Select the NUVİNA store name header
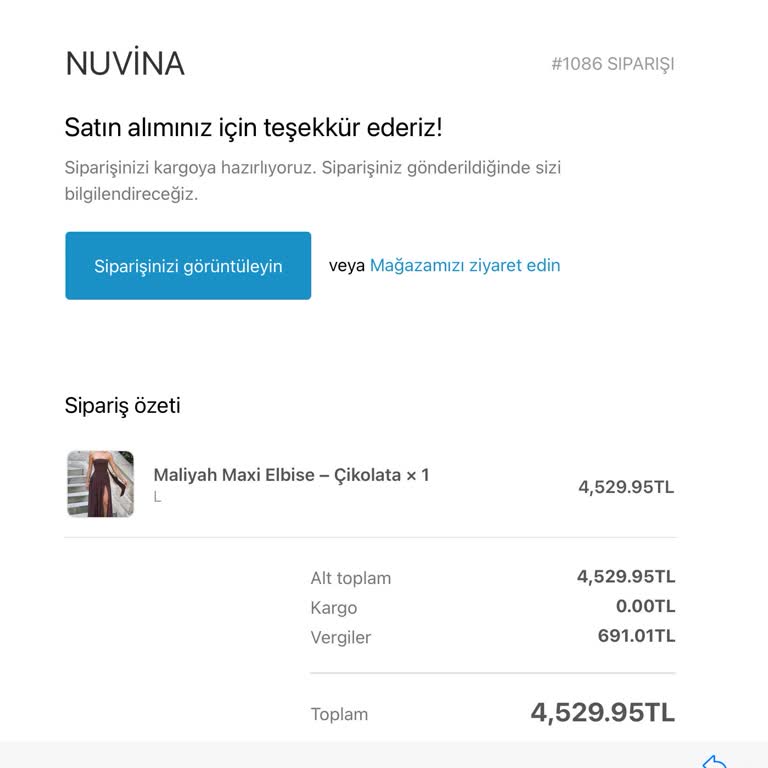This screenshot has height=768, width=768. click(125, 62)
